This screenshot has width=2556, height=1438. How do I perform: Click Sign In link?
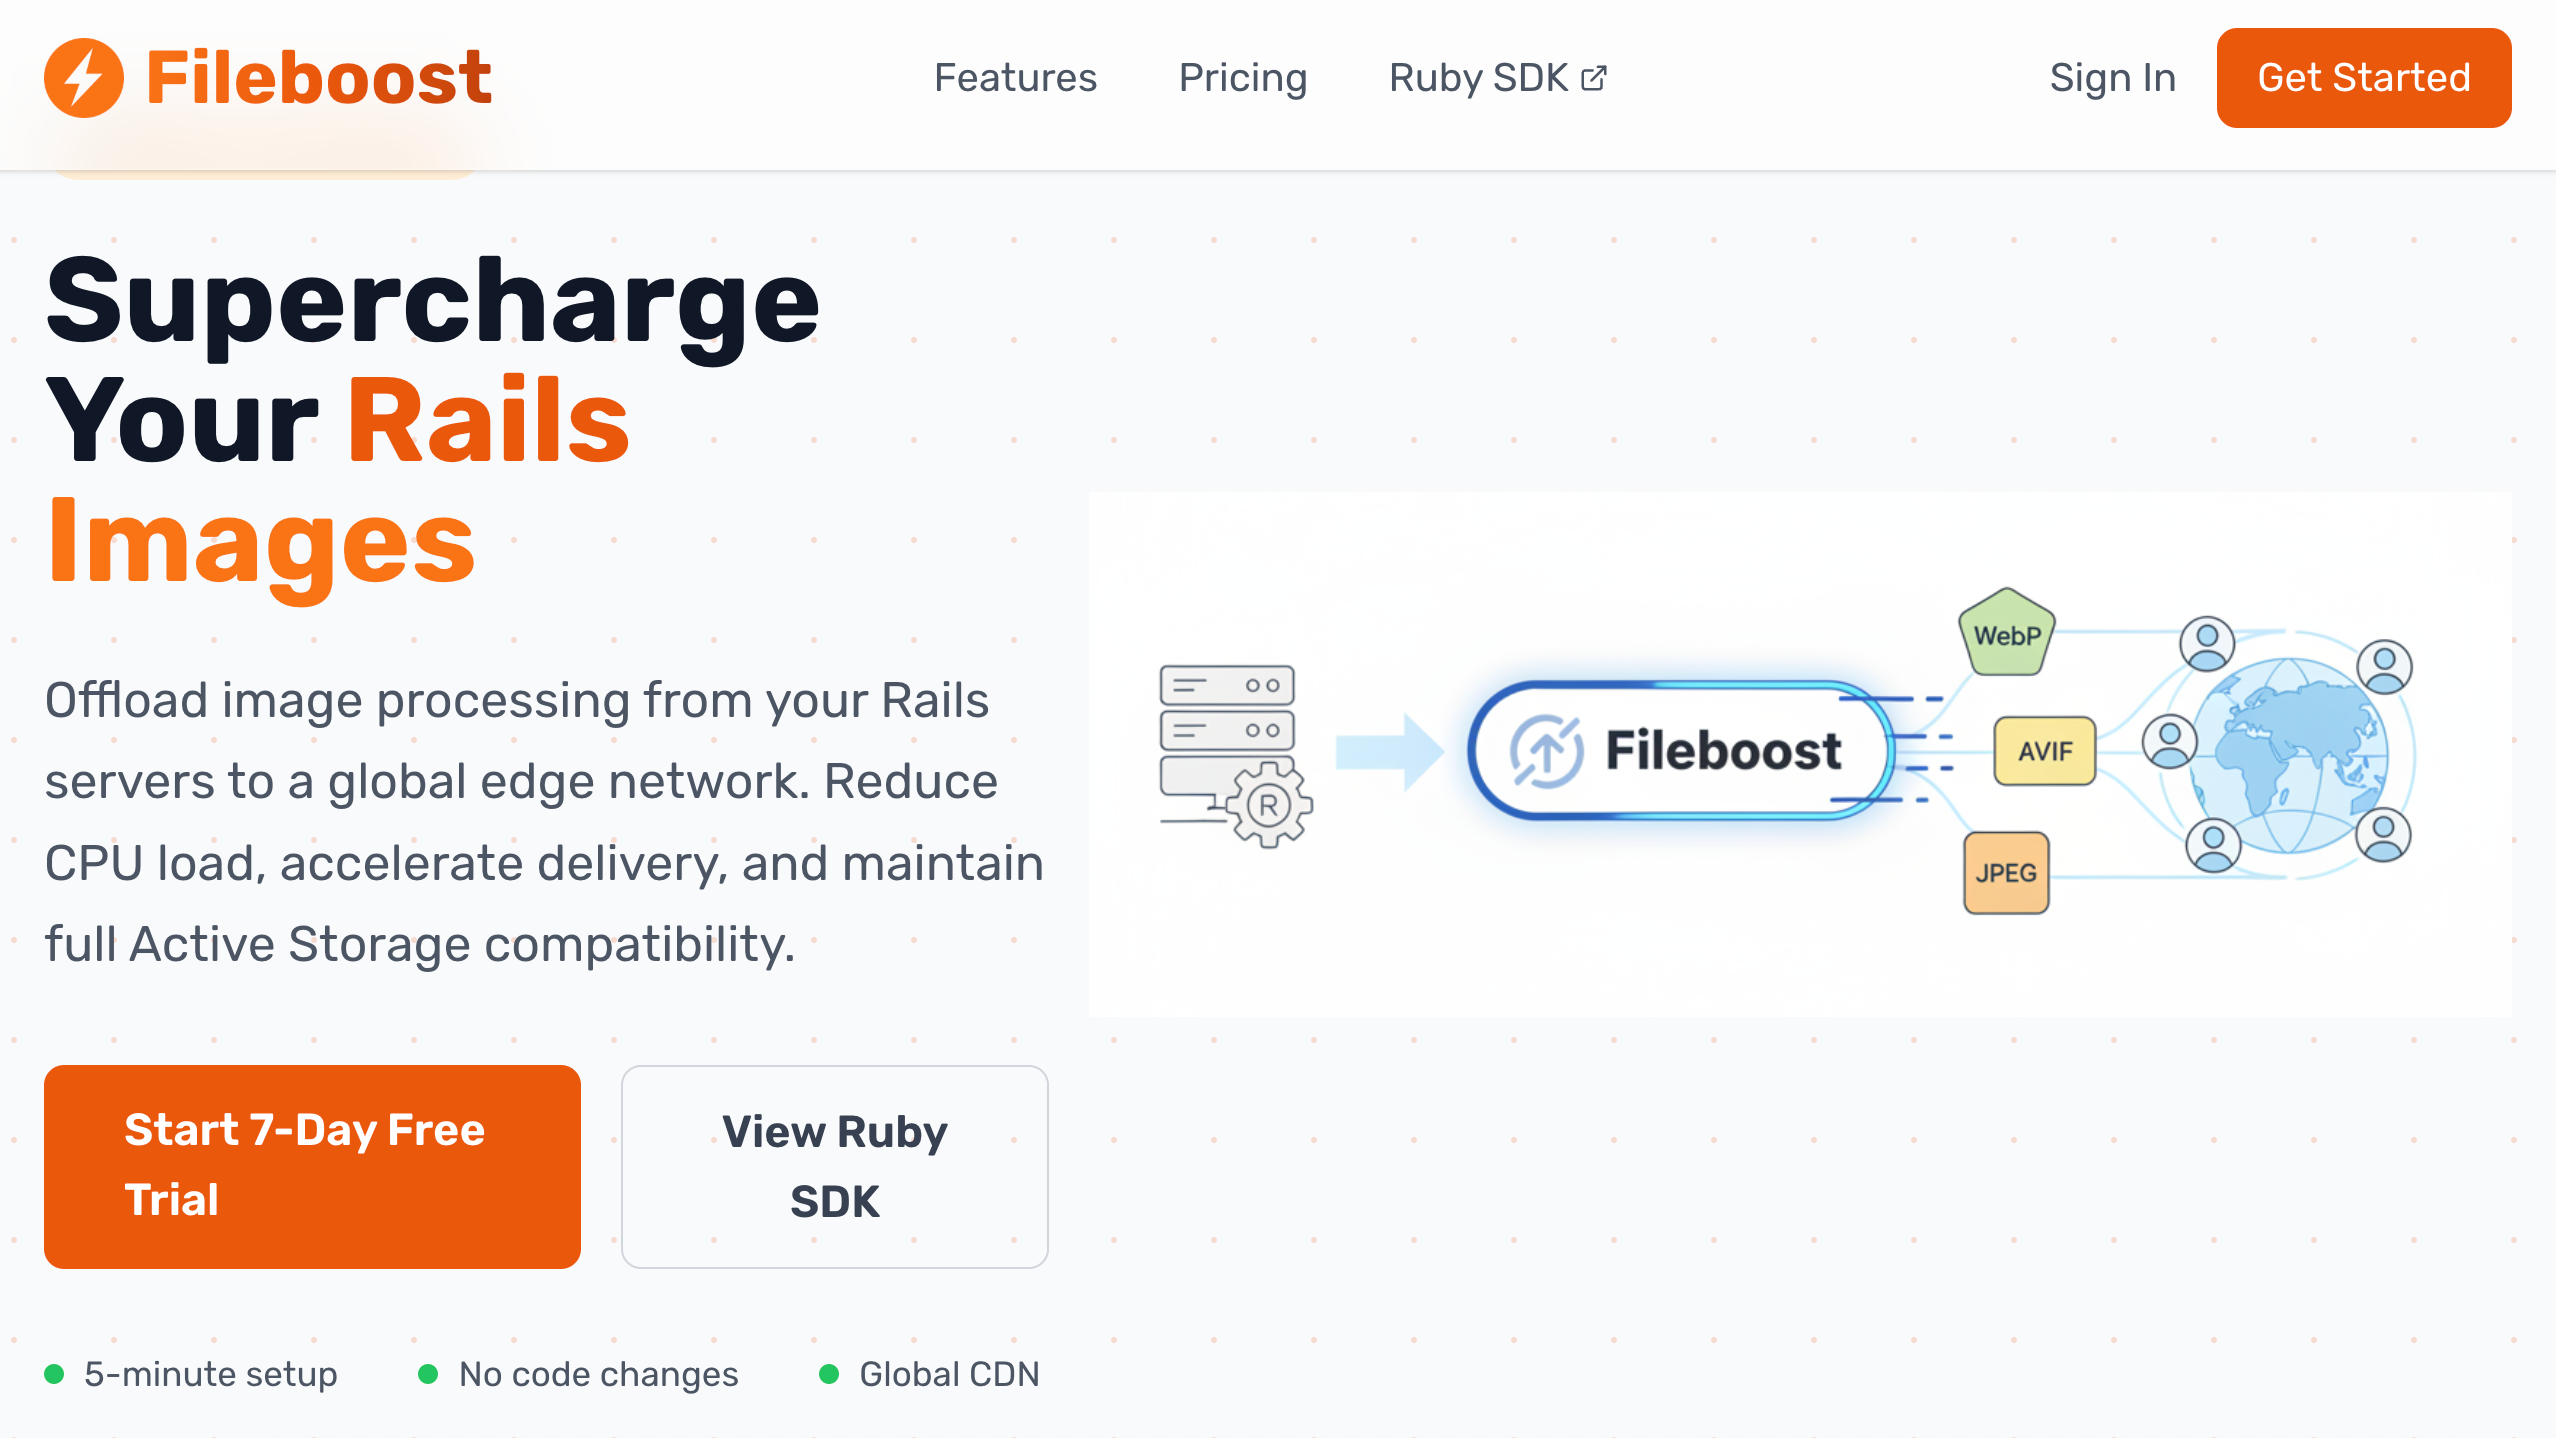click(2112, 78)
